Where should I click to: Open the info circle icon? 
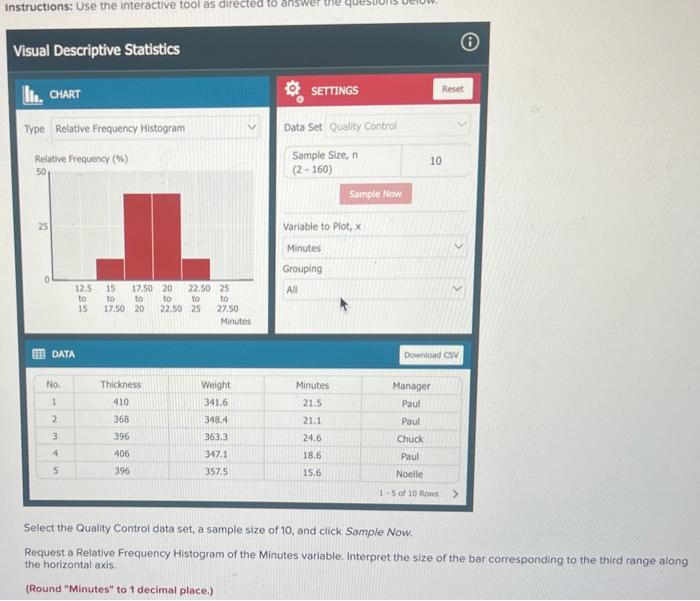(470, 42)
